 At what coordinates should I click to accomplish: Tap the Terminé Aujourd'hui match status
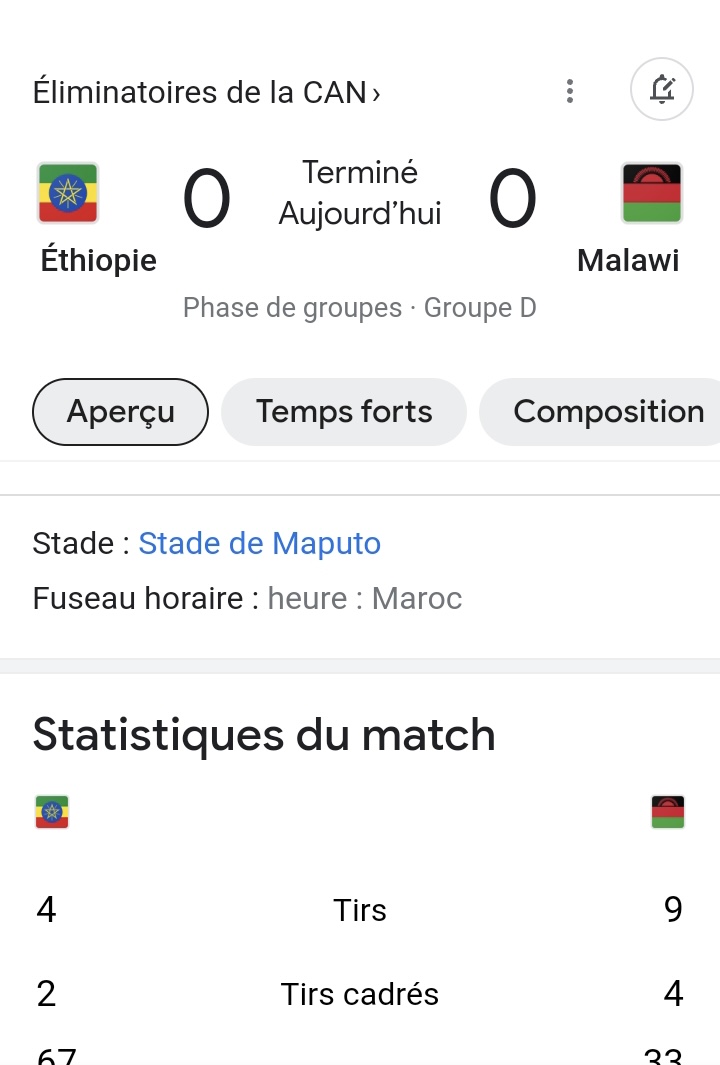coord(360,193)
